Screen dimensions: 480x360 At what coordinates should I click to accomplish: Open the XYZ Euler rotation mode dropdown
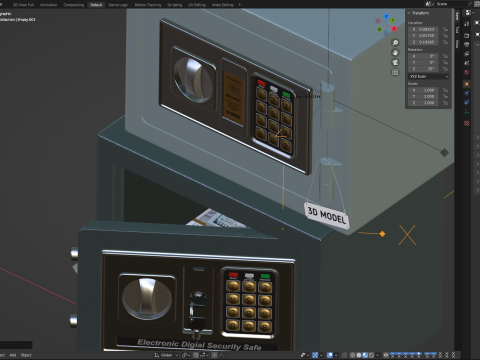(428, 76)
